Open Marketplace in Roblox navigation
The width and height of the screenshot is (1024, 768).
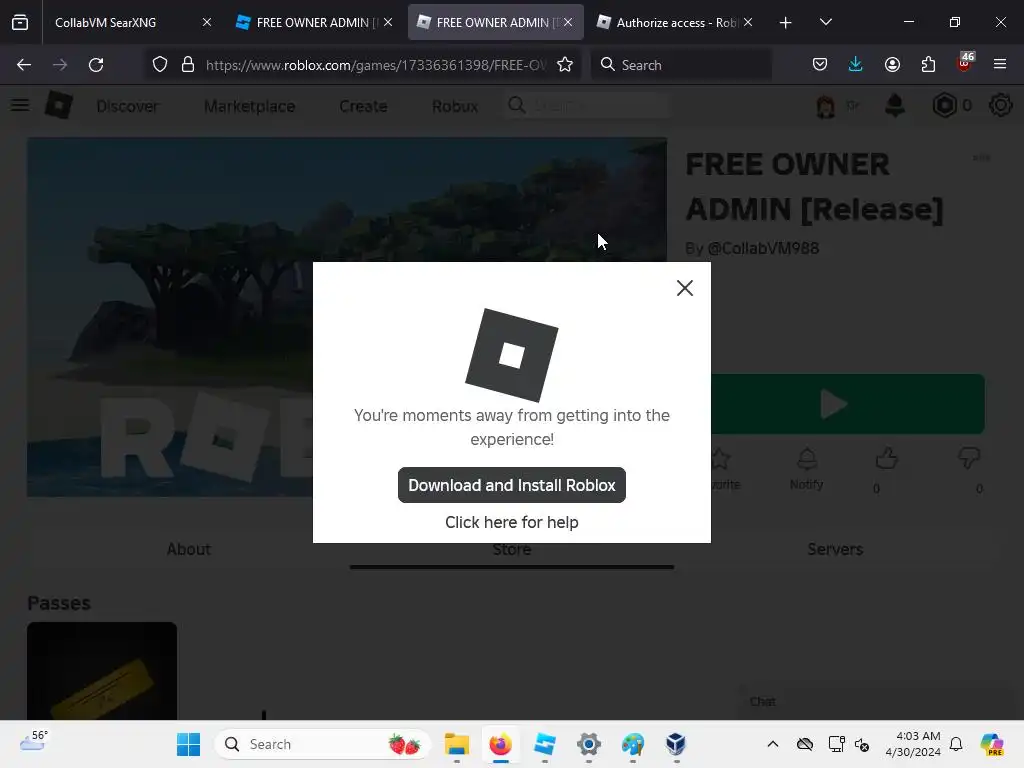249,106
